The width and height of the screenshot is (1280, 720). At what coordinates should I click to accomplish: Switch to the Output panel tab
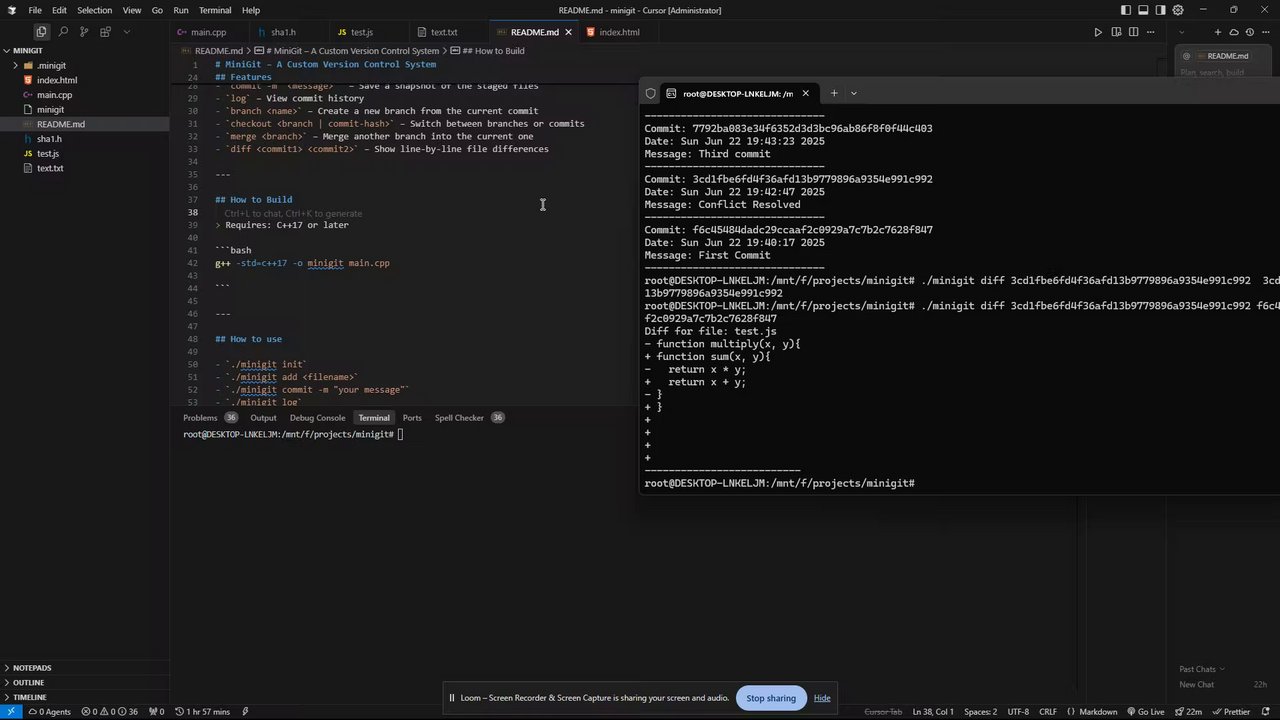pyautogui.click(x=263, y=418)
